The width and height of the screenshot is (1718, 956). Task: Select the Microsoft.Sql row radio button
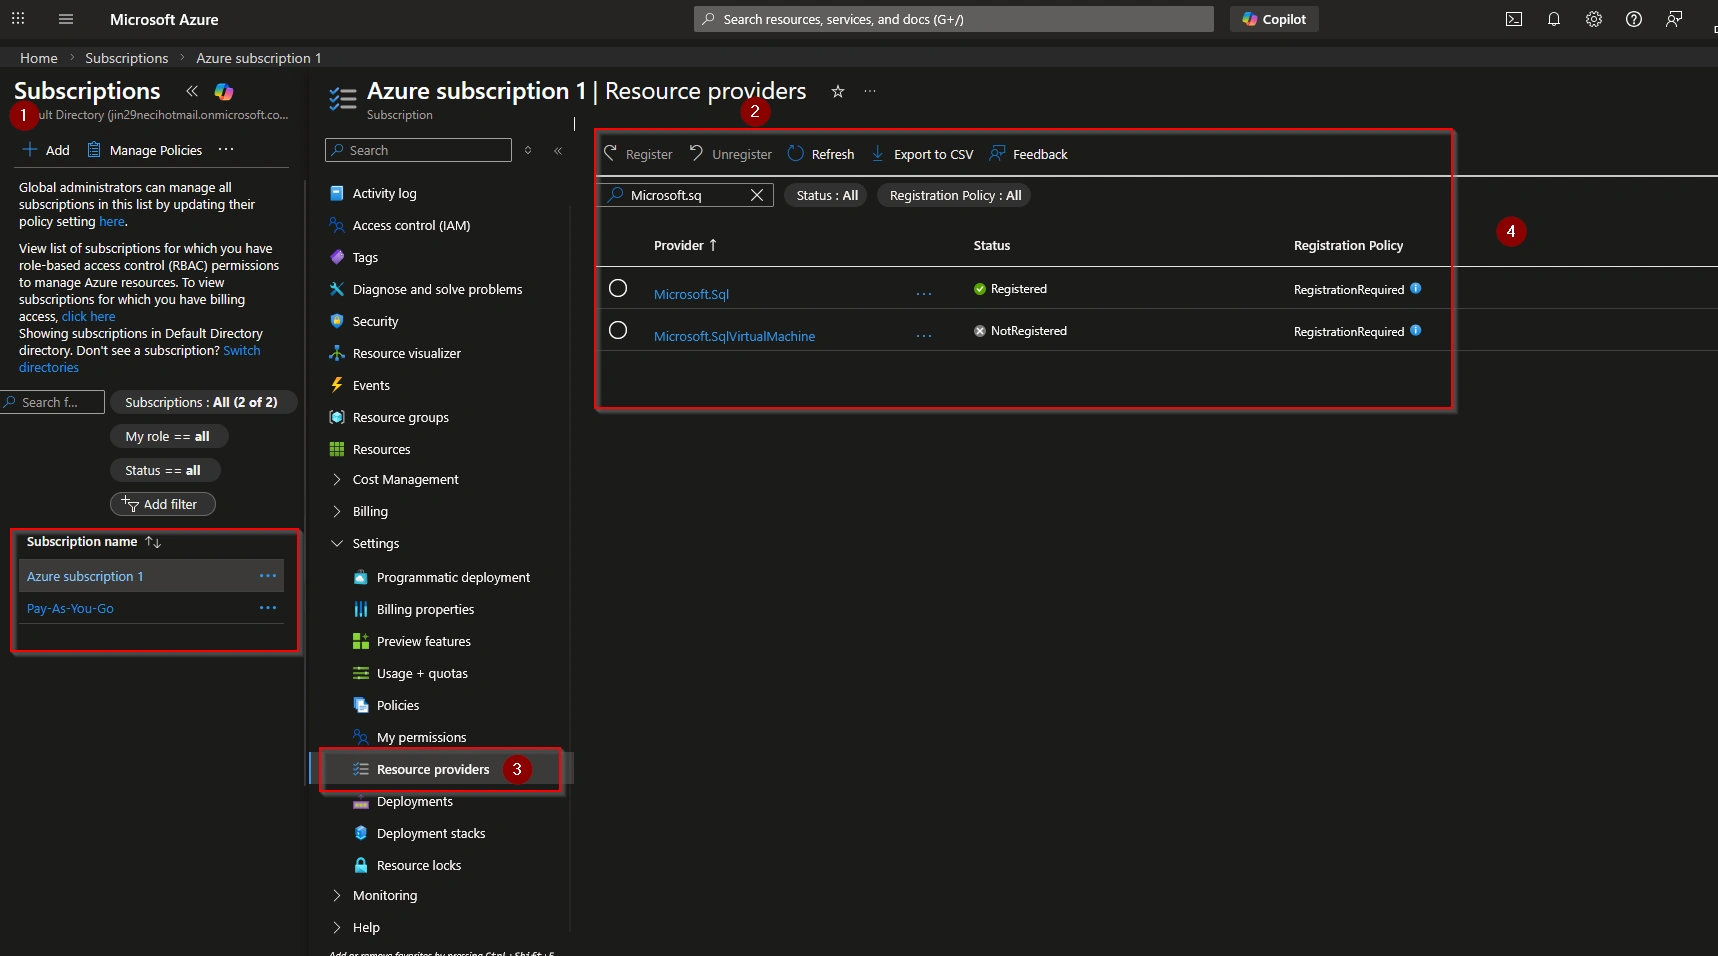(x=618, y=288)
